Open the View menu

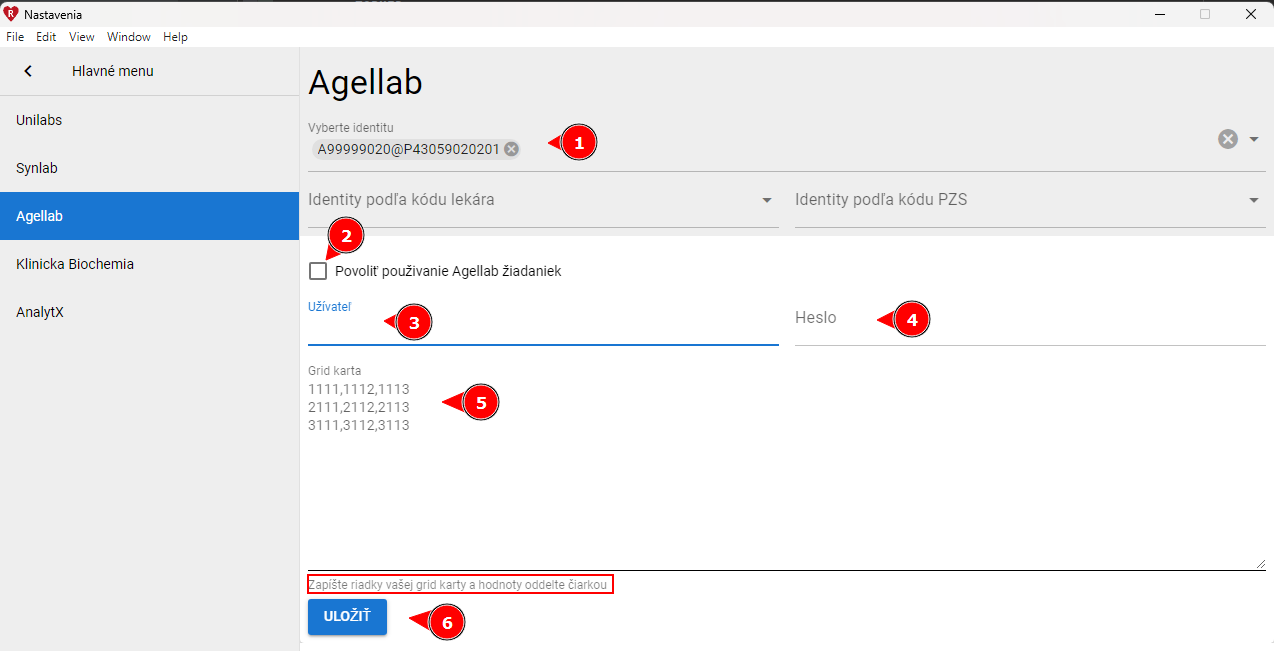(x=82, y=37)
